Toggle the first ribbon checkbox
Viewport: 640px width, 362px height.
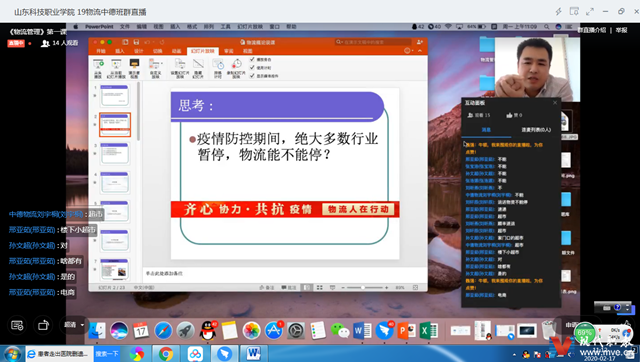coord(252,60)
